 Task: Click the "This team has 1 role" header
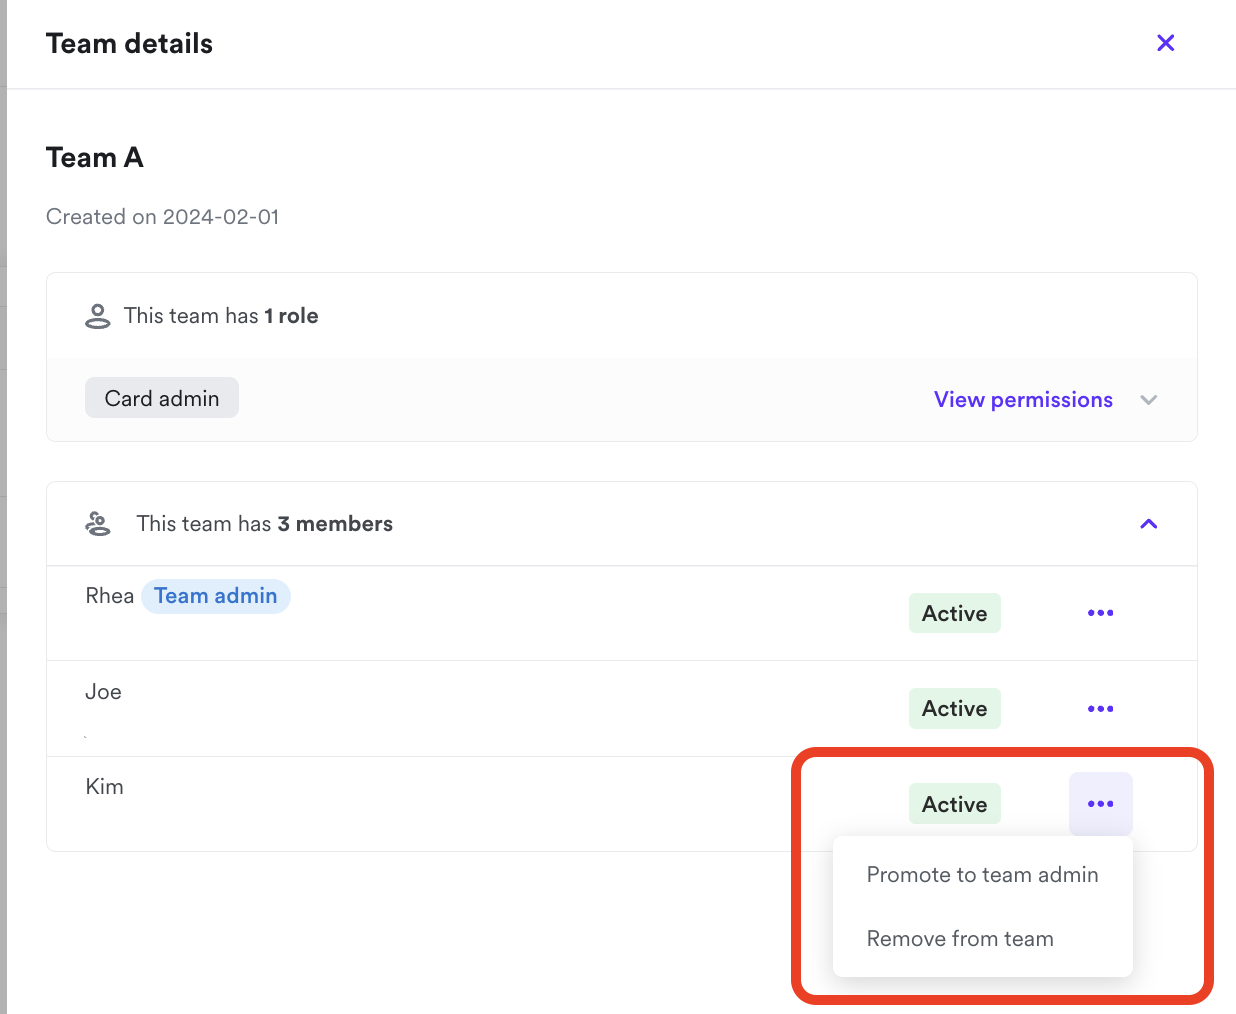[221, 316]
